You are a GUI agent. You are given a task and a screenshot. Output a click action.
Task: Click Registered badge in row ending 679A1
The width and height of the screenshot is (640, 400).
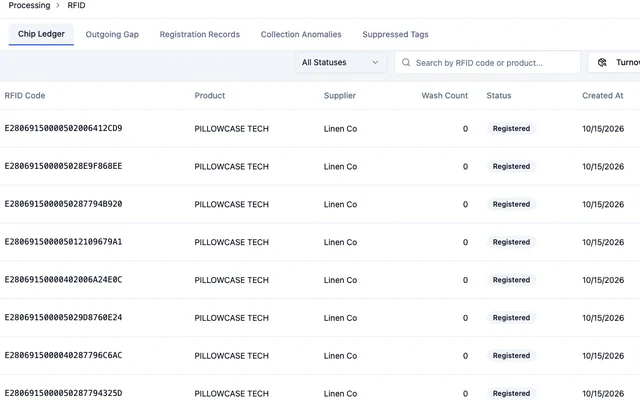pos(511,242)
